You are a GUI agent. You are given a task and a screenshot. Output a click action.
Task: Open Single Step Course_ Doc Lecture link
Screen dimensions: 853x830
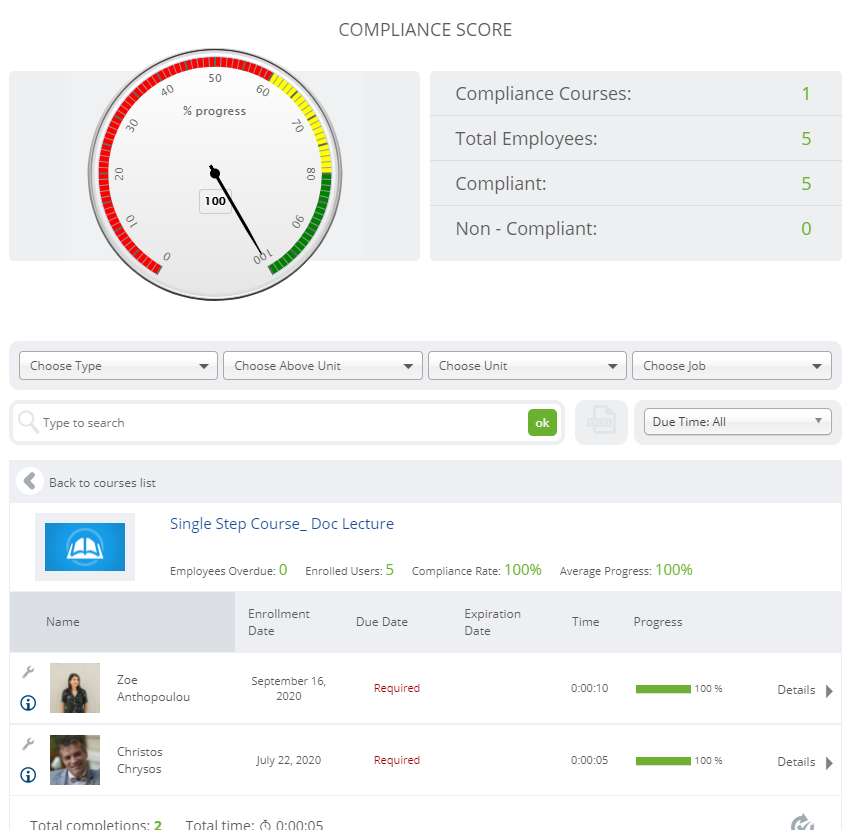282,524
